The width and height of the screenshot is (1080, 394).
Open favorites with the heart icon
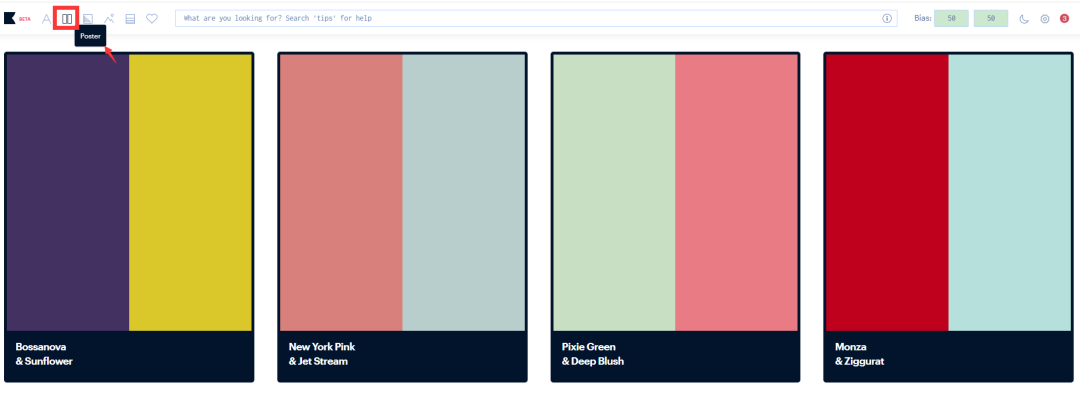coord(152,19)
